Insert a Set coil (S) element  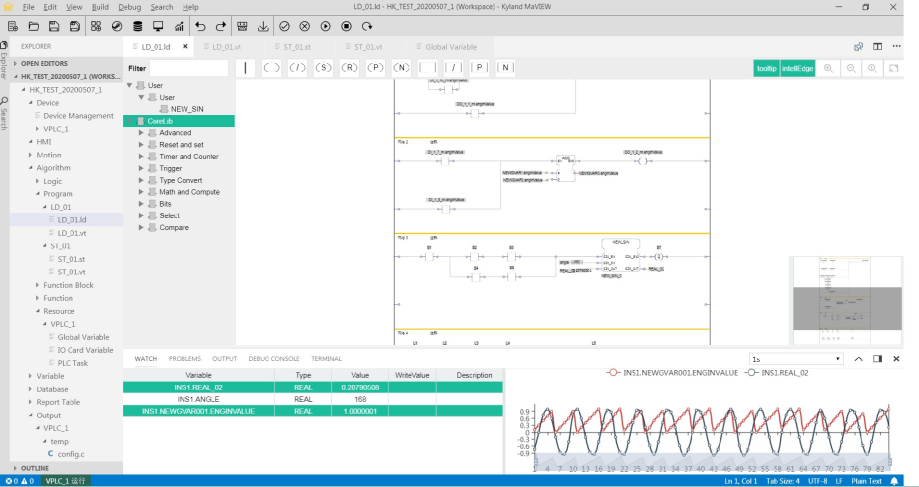click(324, 68)
